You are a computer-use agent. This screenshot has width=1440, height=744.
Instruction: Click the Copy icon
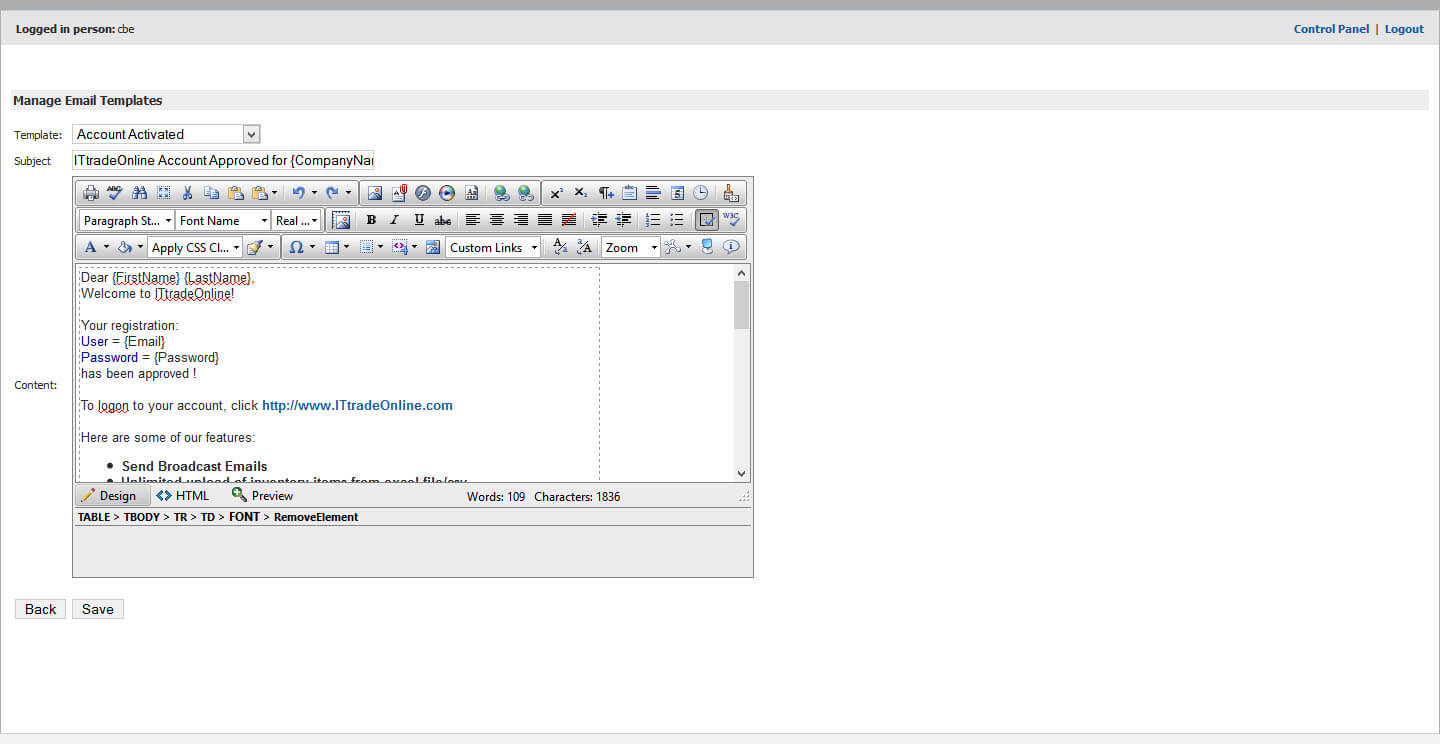[x=211, y=193]
